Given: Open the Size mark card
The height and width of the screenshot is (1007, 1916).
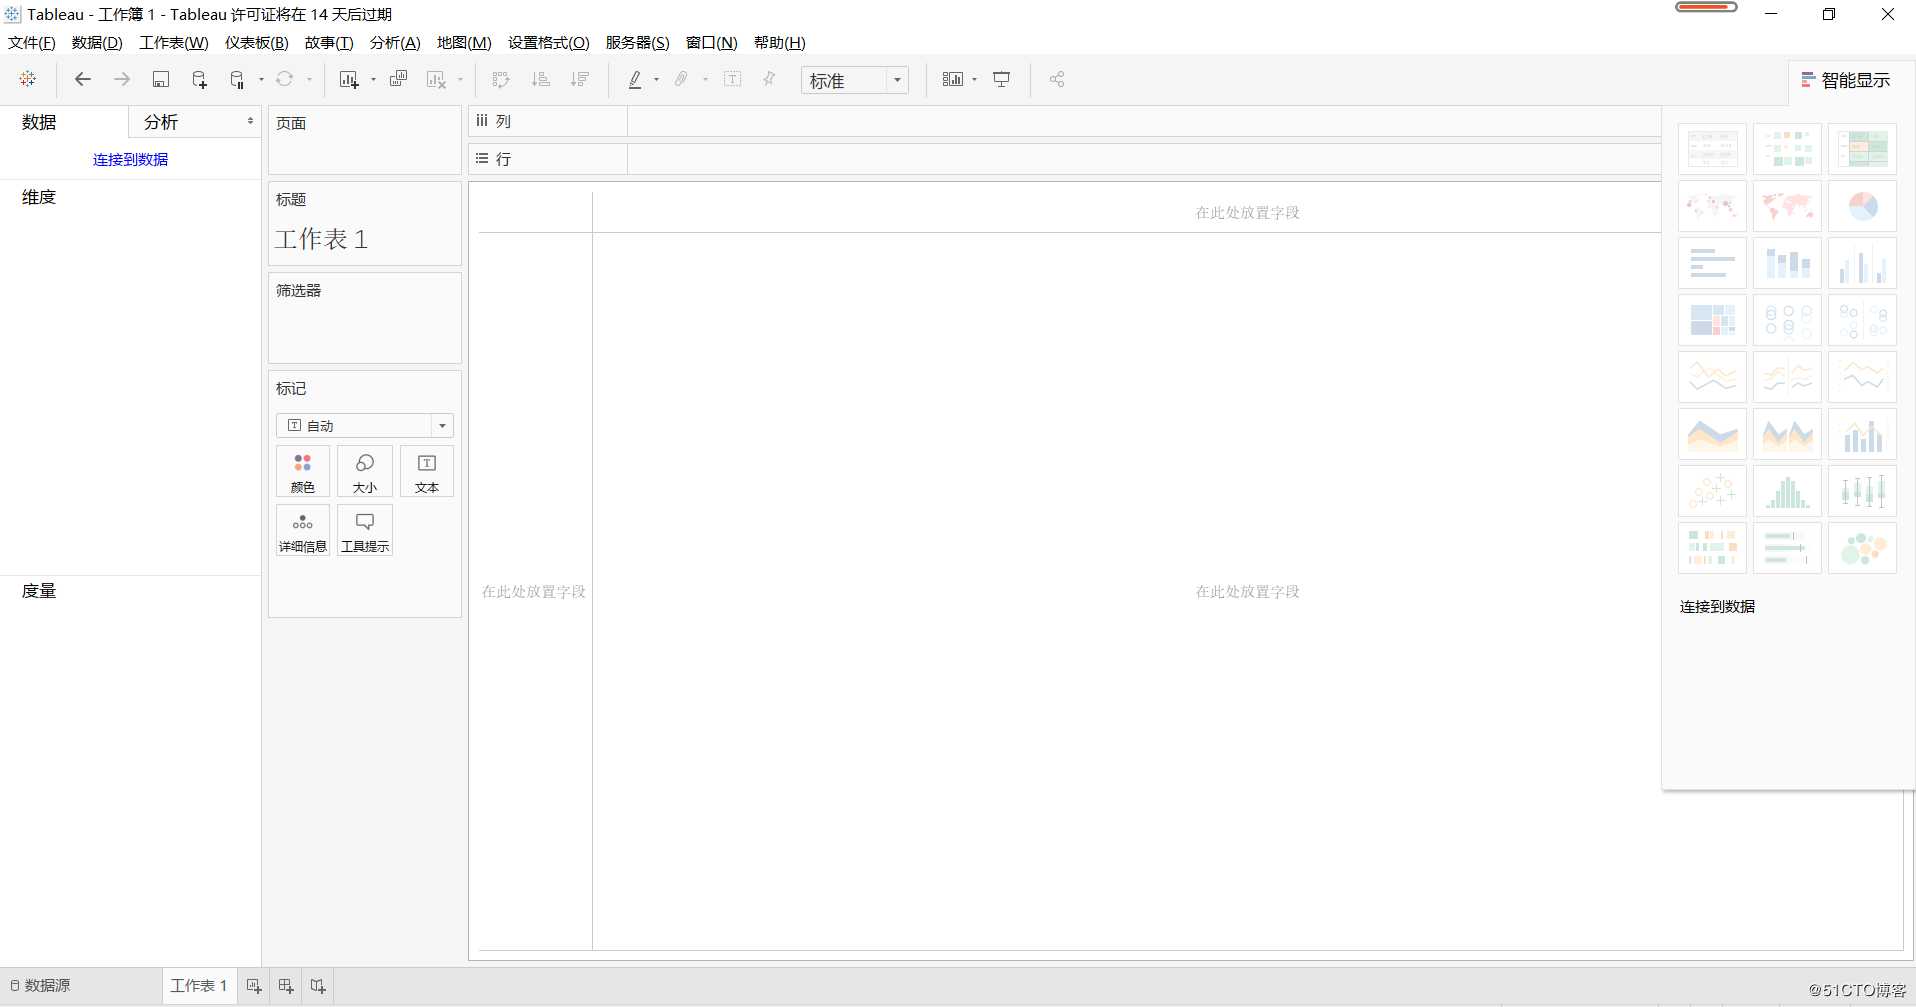Looking at the screenshot, I should coord(365,472).
